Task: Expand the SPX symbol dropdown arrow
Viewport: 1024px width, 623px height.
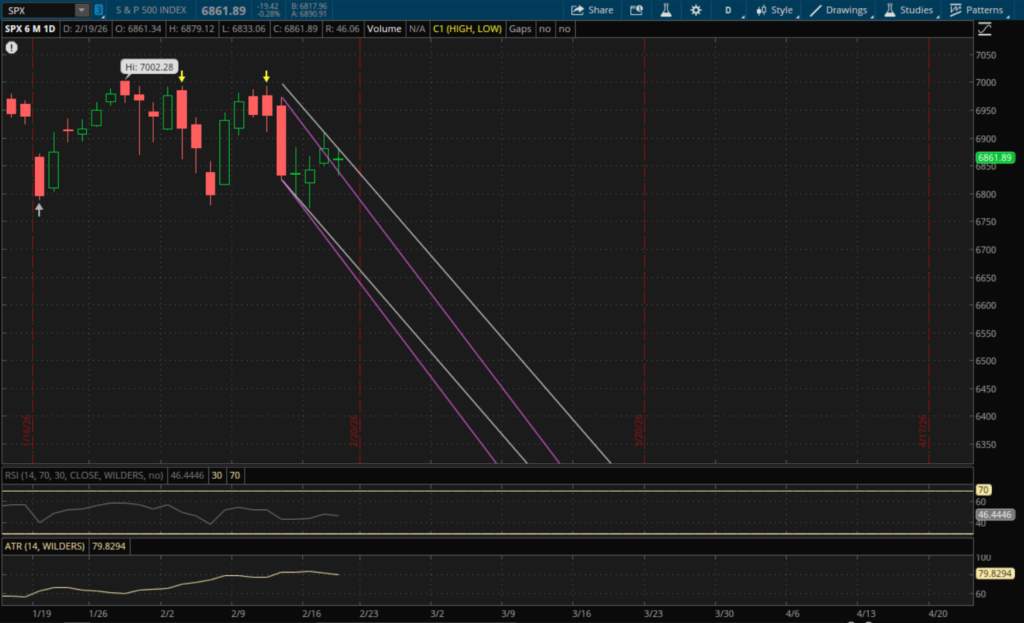Action: click(80, 10)
